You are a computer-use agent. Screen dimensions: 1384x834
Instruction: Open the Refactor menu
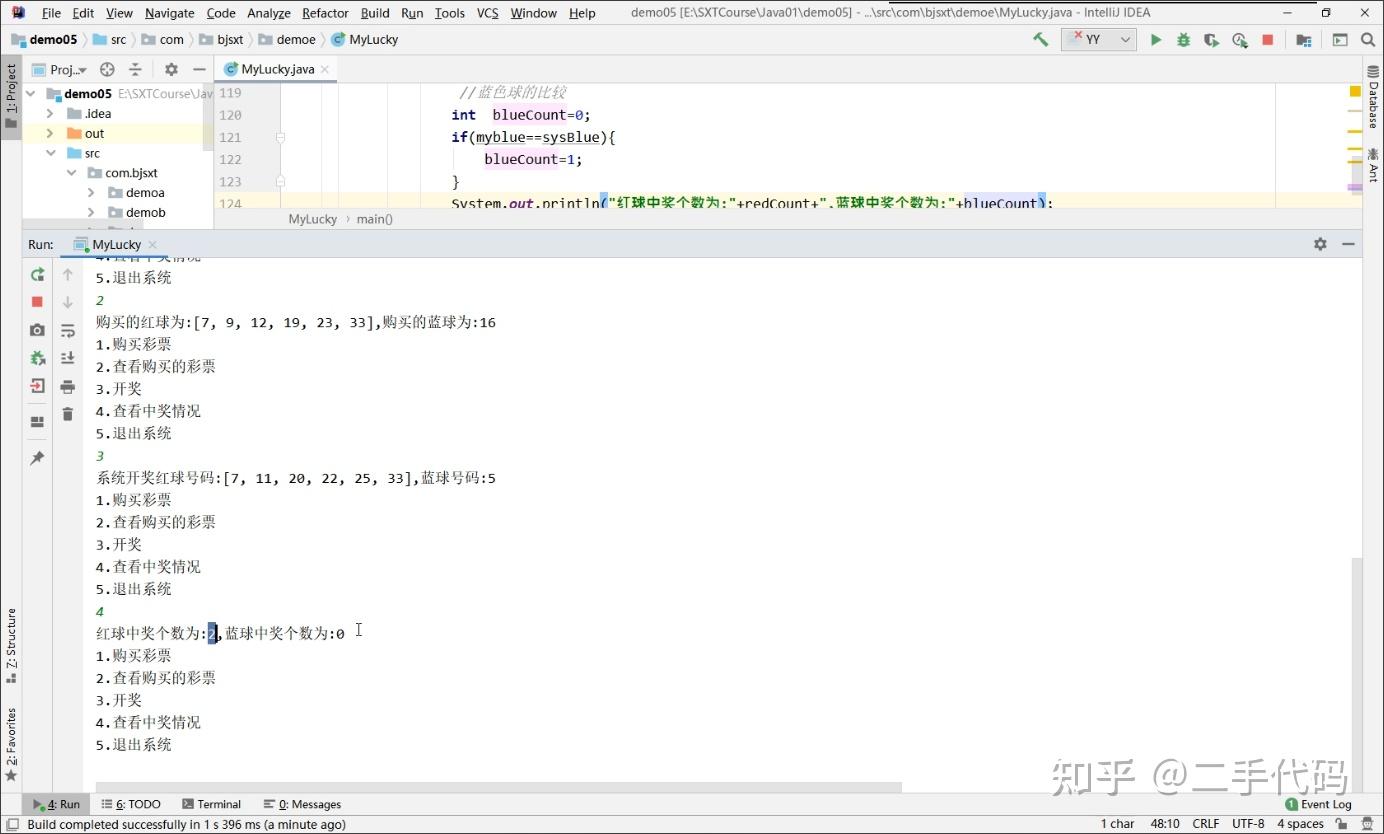coord(325,13)
